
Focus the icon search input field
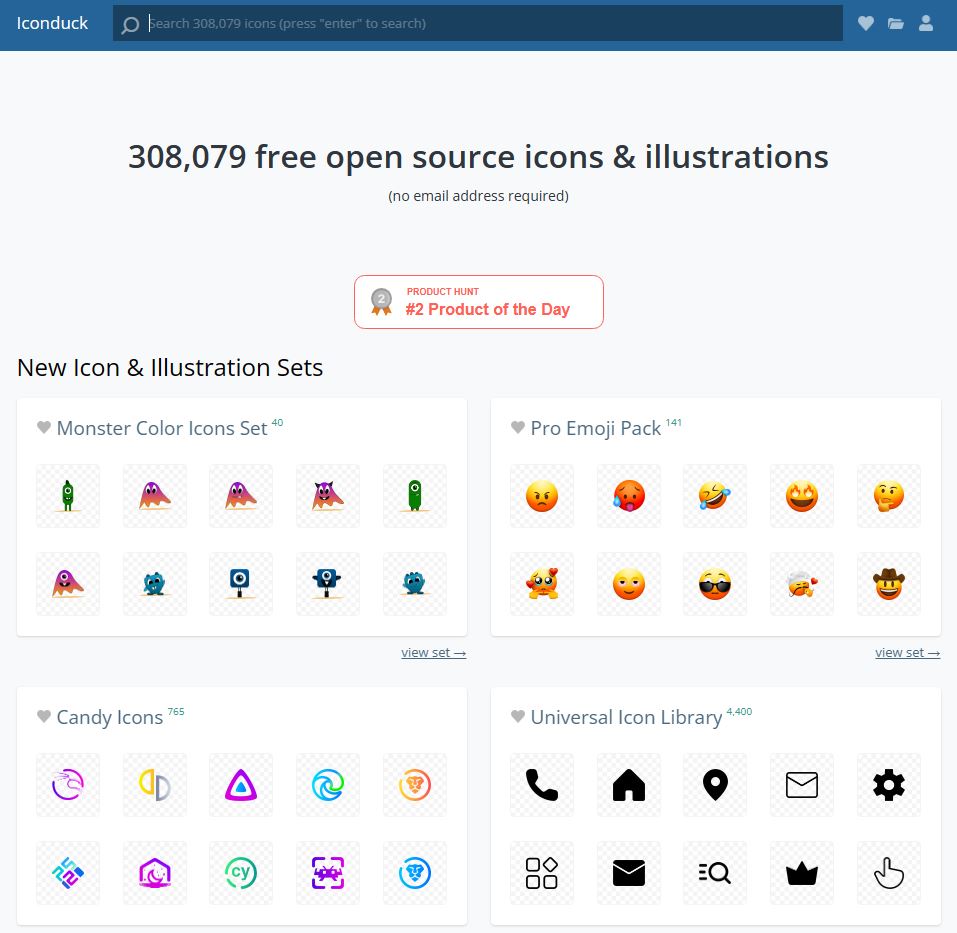point(478,23)
